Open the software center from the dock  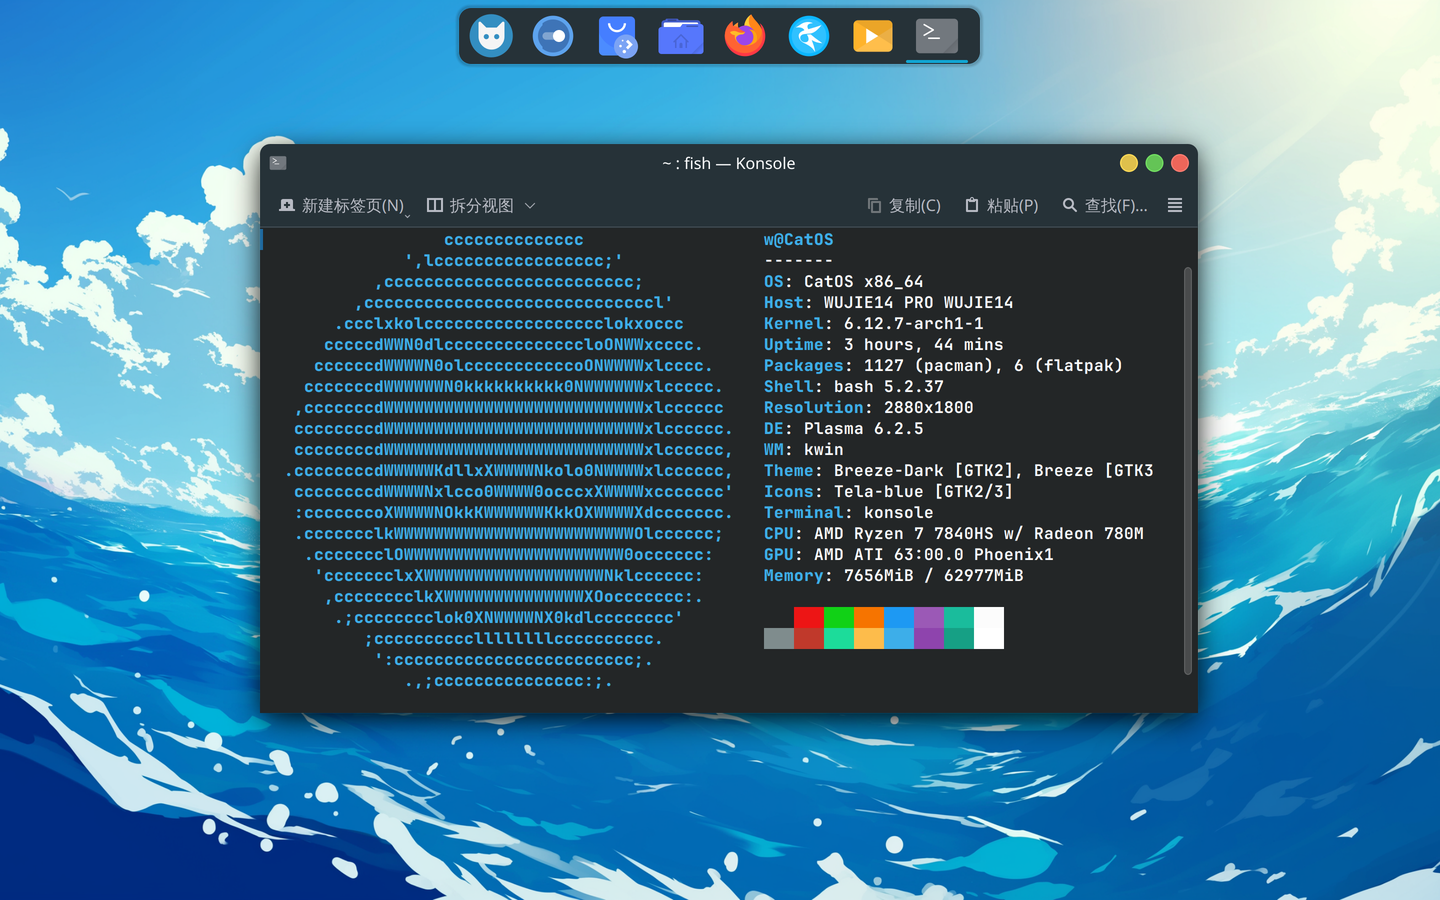617,36
